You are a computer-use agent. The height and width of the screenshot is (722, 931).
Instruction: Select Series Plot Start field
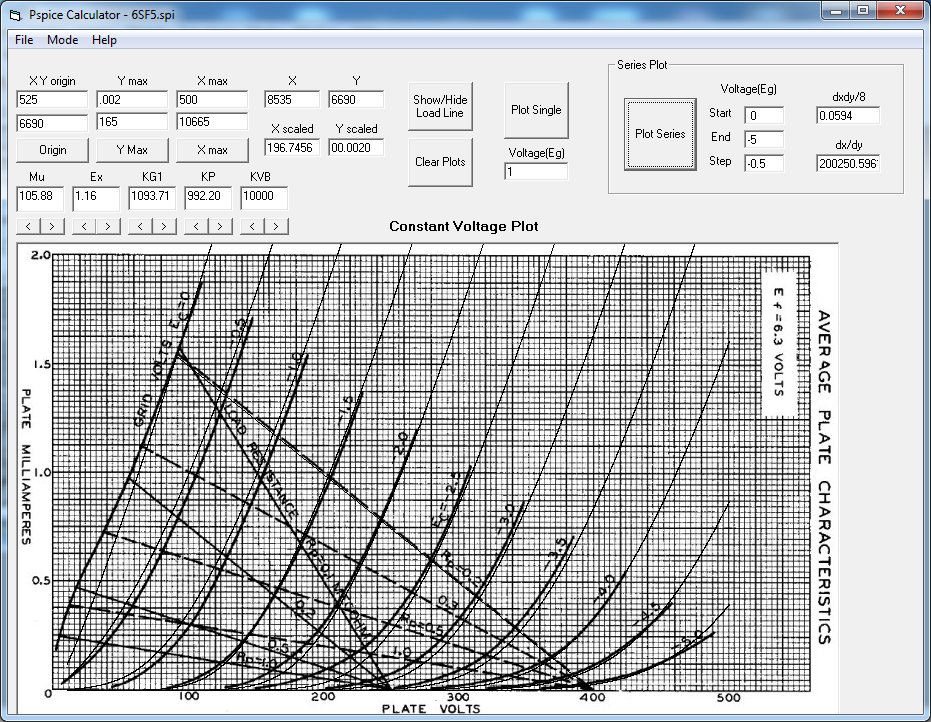(x=764, y=115)
